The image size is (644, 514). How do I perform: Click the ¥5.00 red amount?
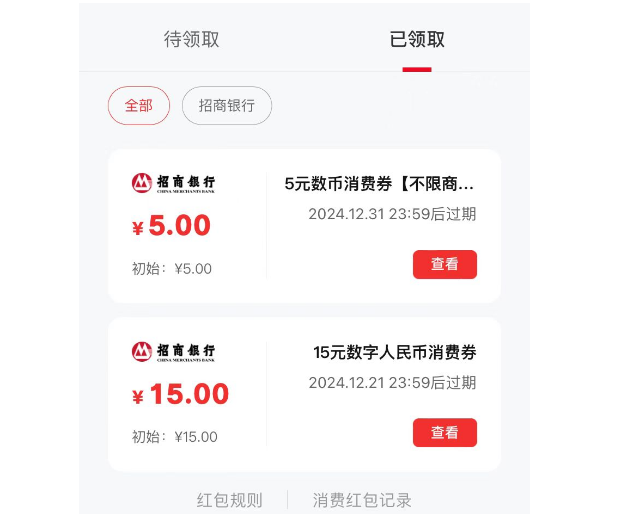pyautogui.click(x=171, y=225)
